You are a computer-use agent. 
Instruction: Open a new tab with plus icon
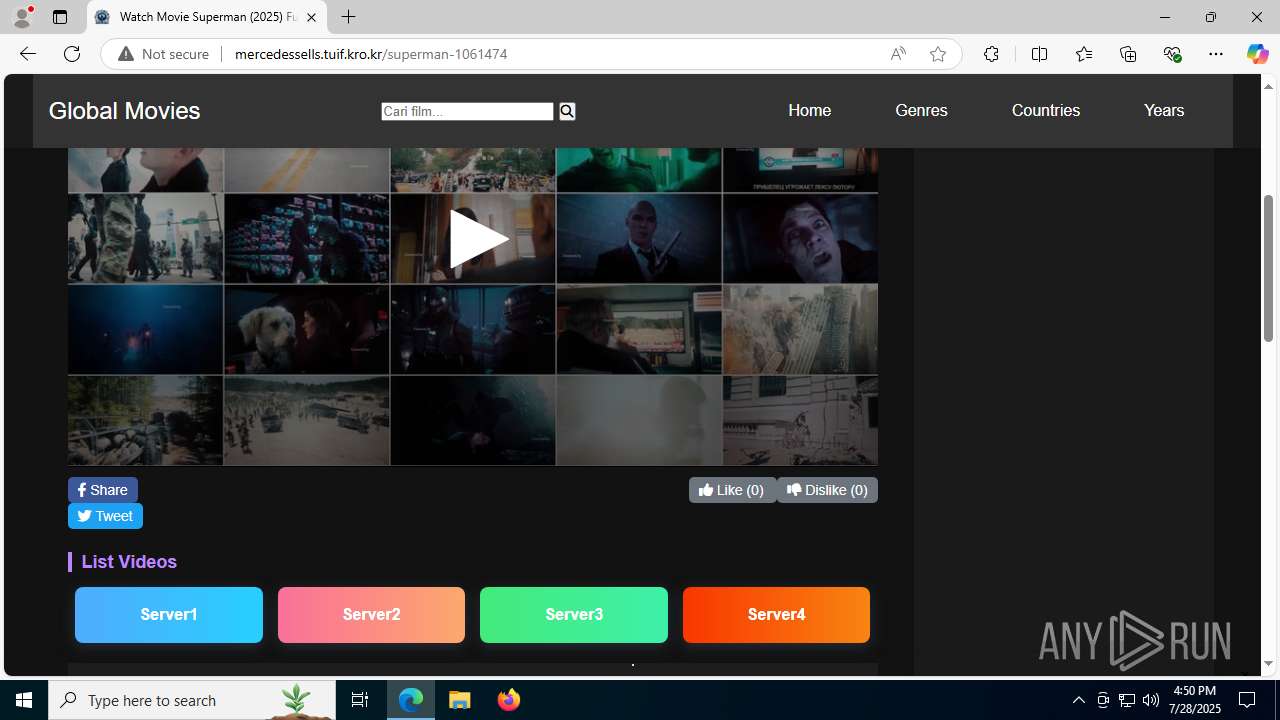348,17
